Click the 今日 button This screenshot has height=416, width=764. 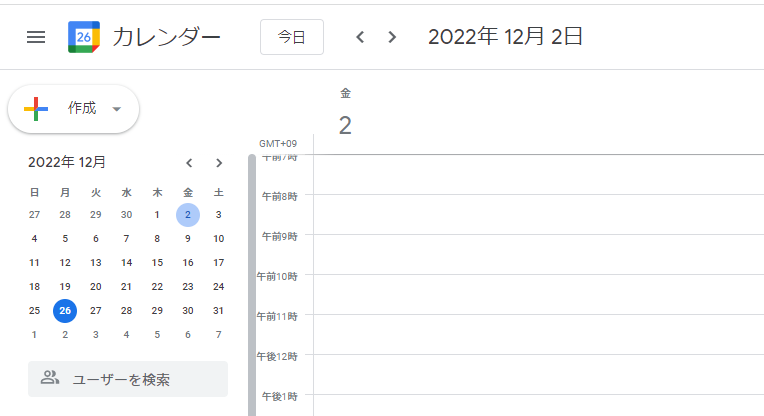click(291, 37)
